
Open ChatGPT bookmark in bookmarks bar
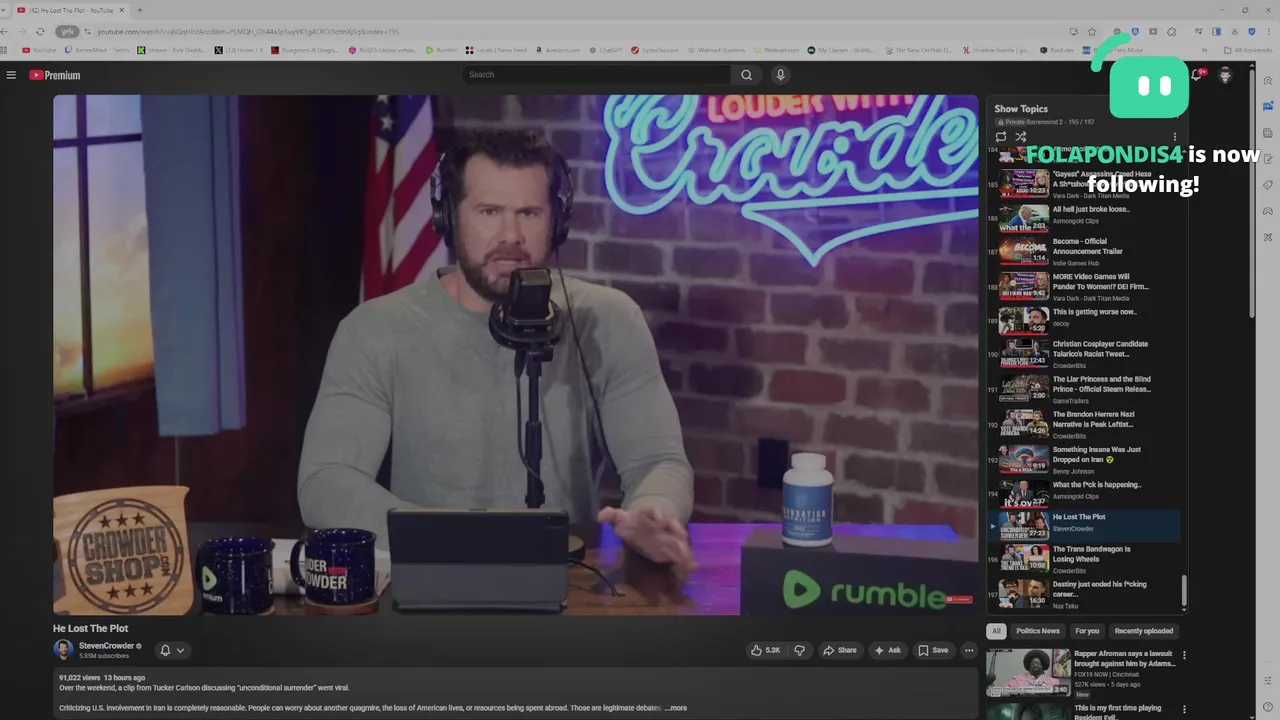tap(603, 50)
